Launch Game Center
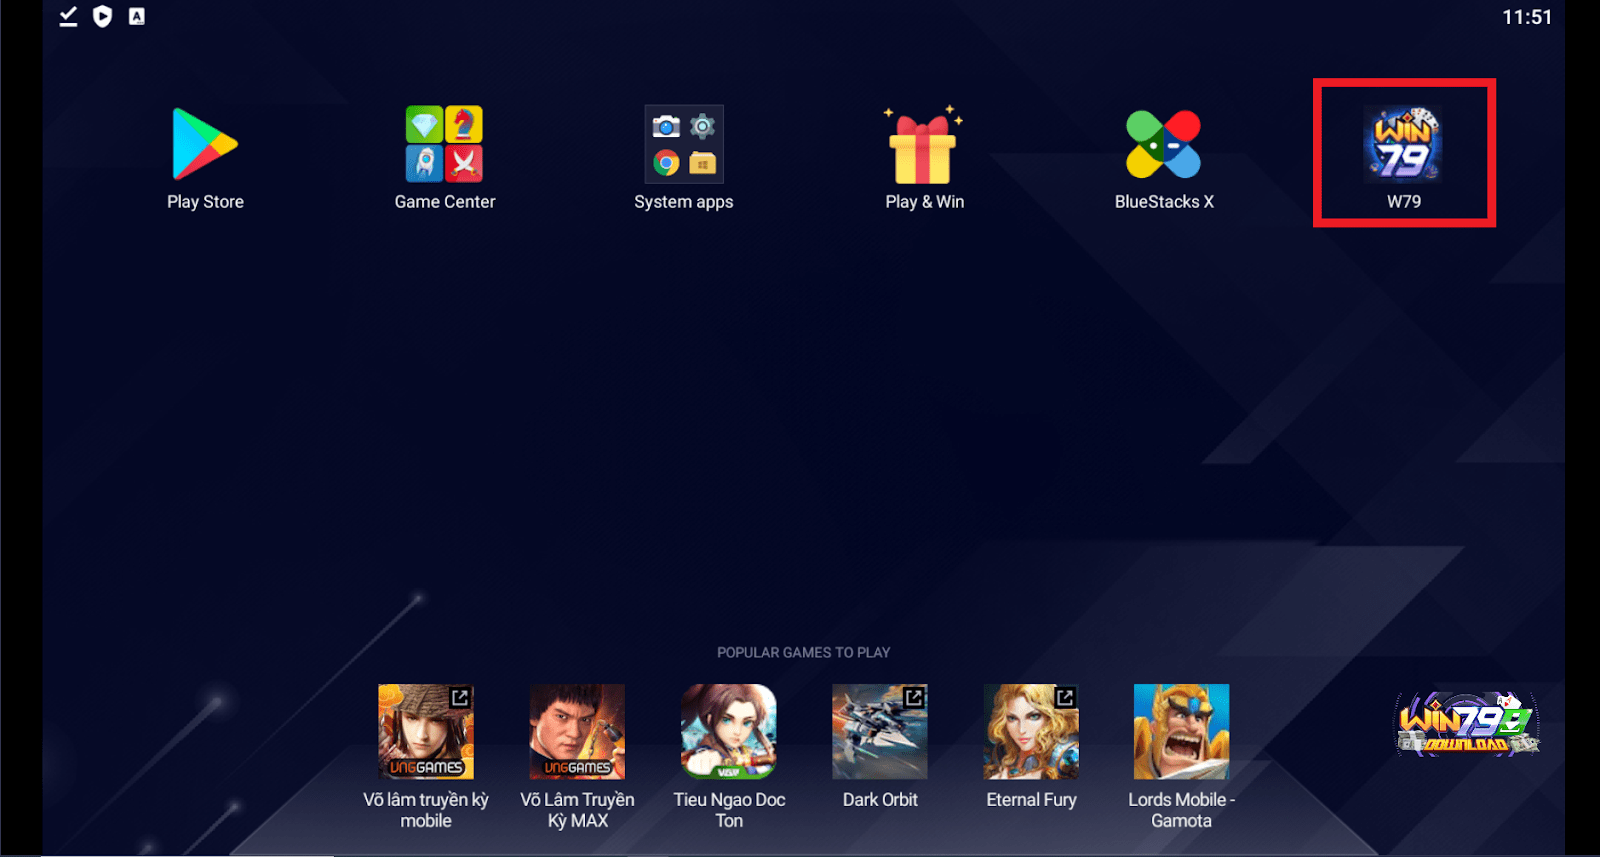This screenshot has height=857, width=1600. pyautogui.click(x=444, y=145)
